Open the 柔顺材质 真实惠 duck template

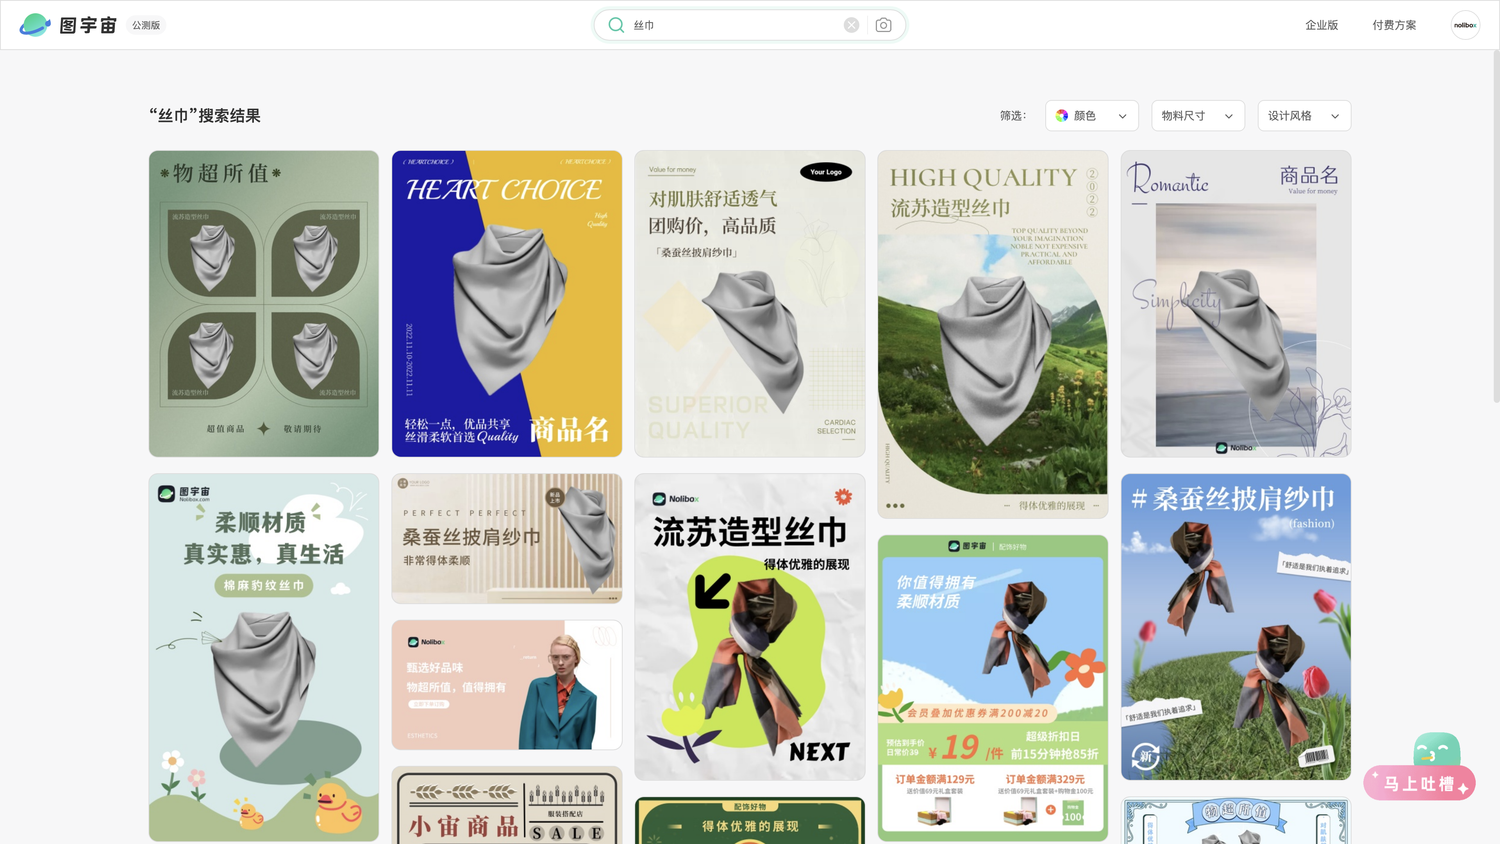coord(264,657)
